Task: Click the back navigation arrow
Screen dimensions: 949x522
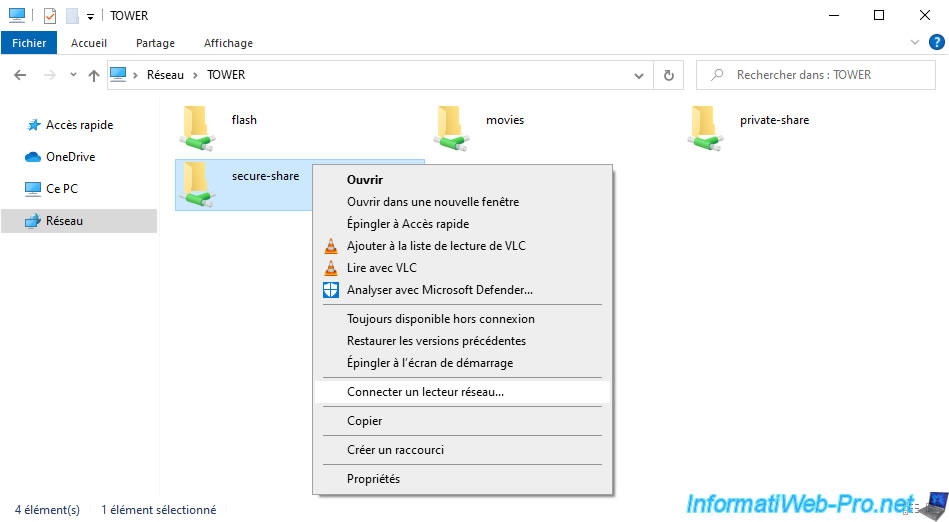Action: click(x=21, y=75)
